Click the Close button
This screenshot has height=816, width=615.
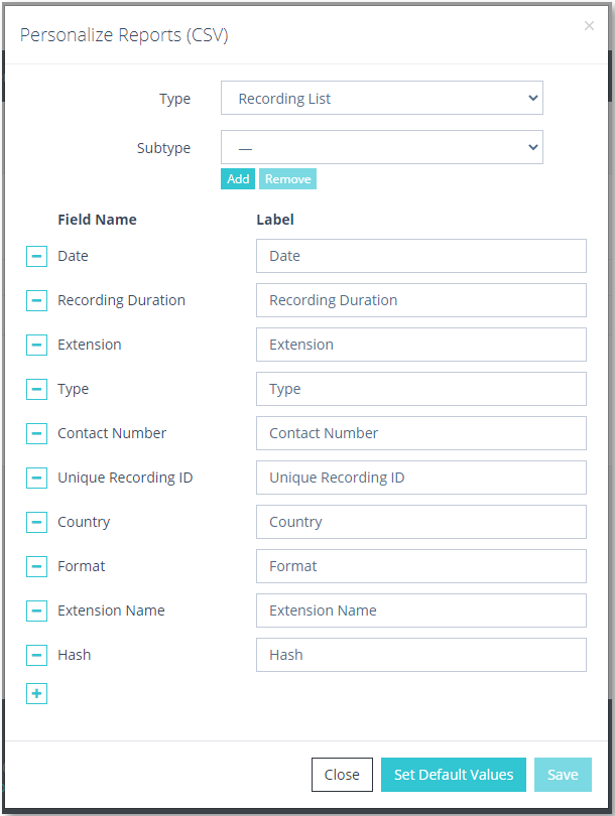click(x=342, y=774)
